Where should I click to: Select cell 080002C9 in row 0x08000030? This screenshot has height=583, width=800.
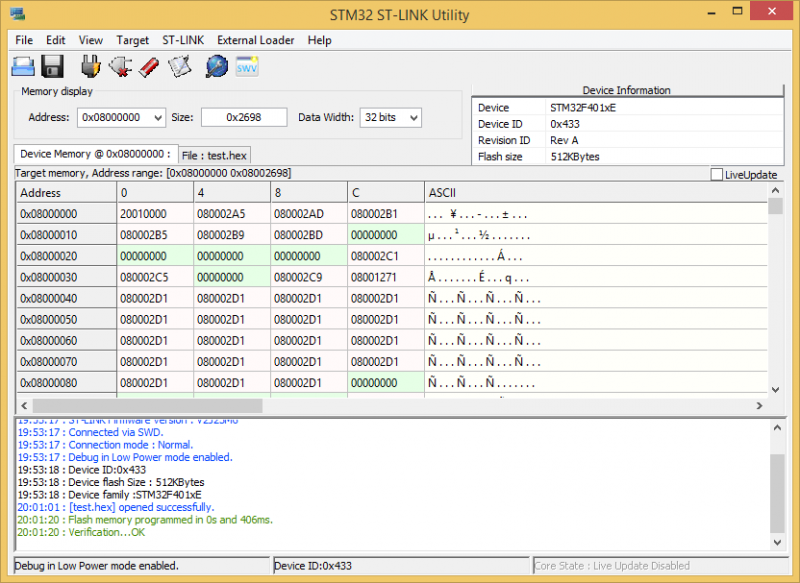coord(309,277)
